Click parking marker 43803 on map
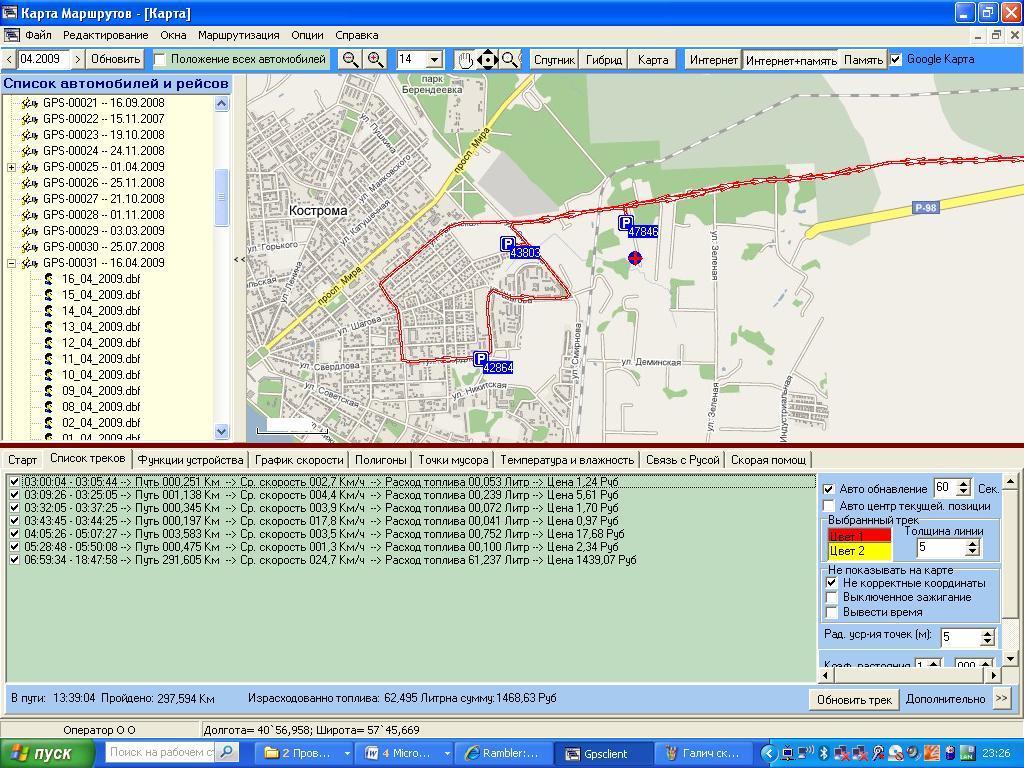 508,244
